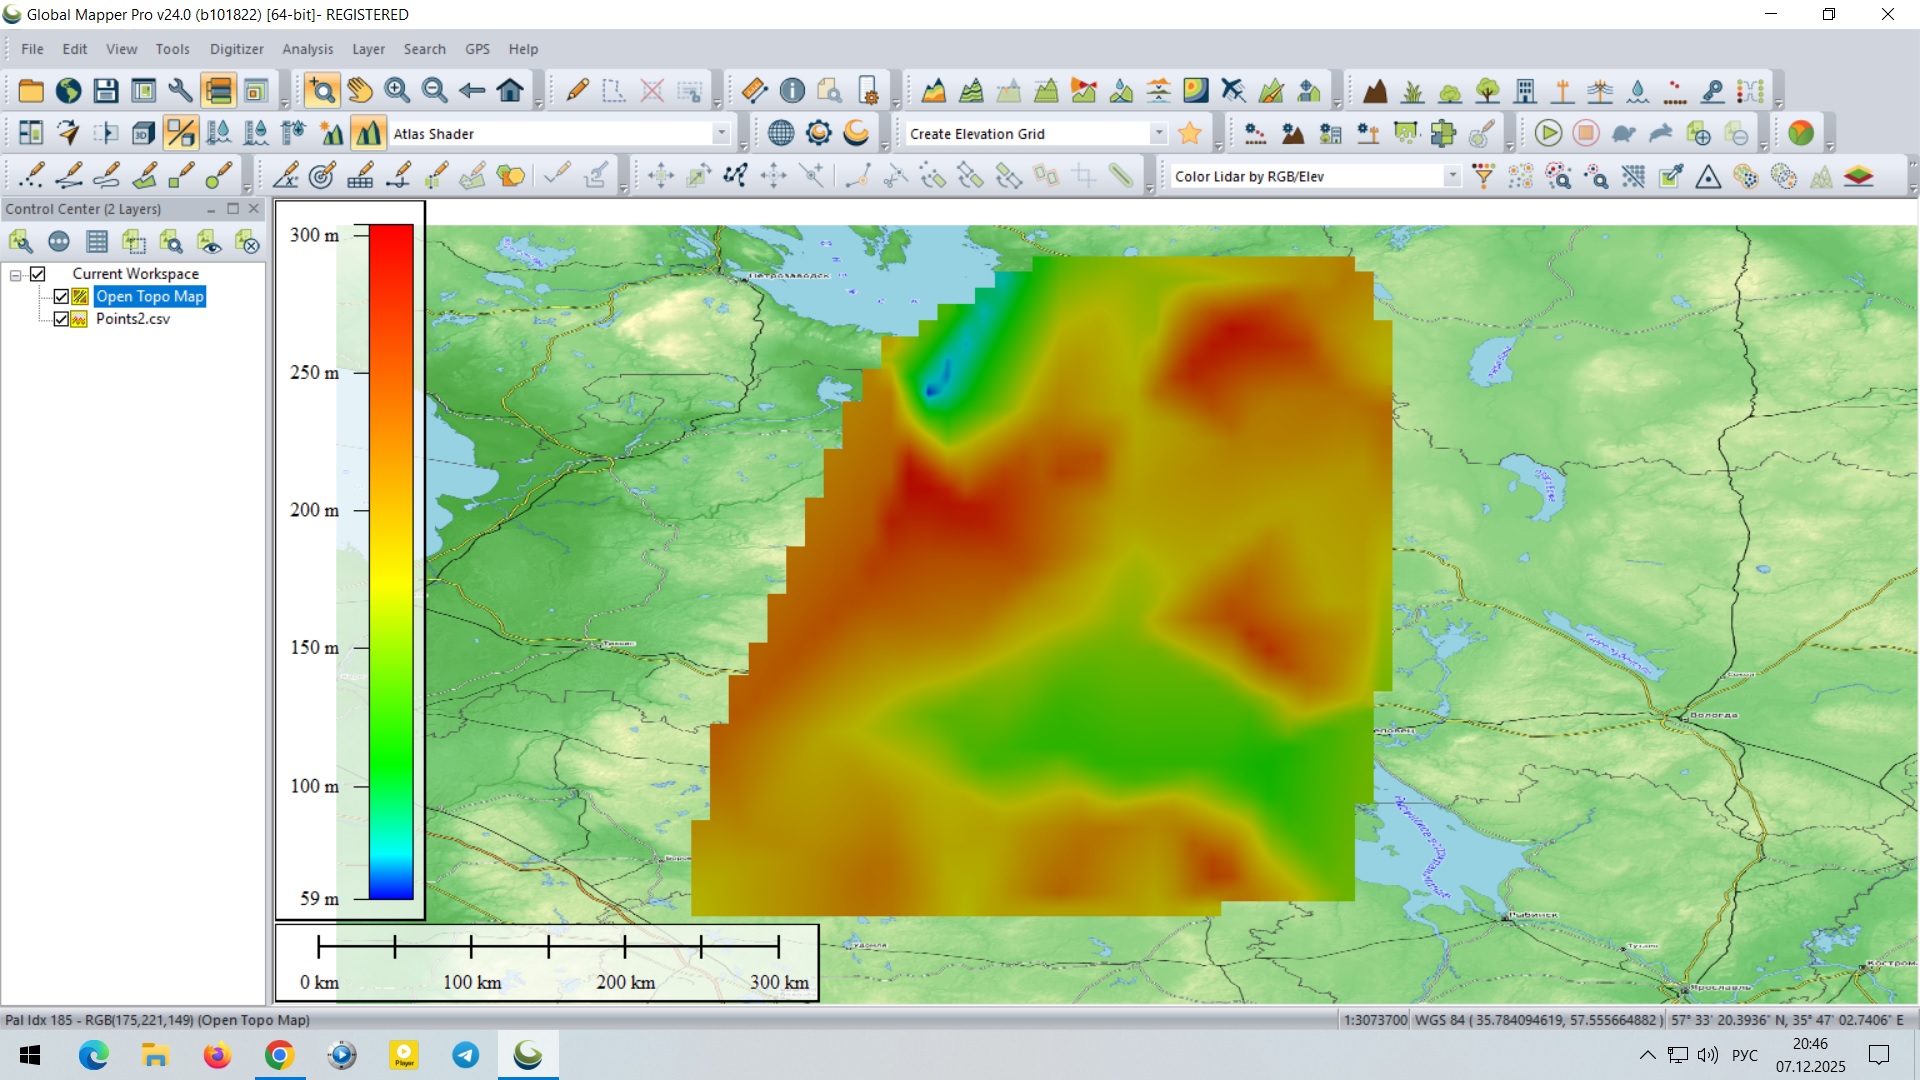1920x1080 pixels.
Task: Click the Telegram icon in the taskbar
Action: click(x=466, y=1055)
